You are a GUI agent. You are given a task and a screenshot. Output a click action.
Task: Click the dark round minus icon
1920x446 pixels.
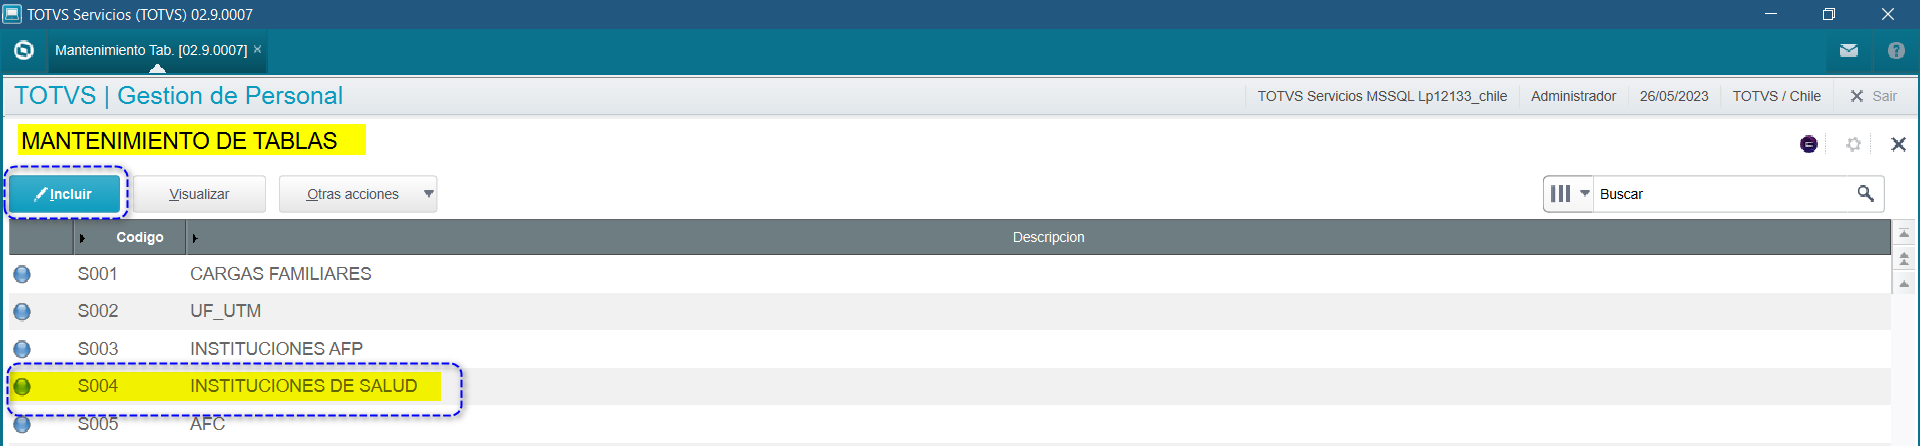(1808, 144)
